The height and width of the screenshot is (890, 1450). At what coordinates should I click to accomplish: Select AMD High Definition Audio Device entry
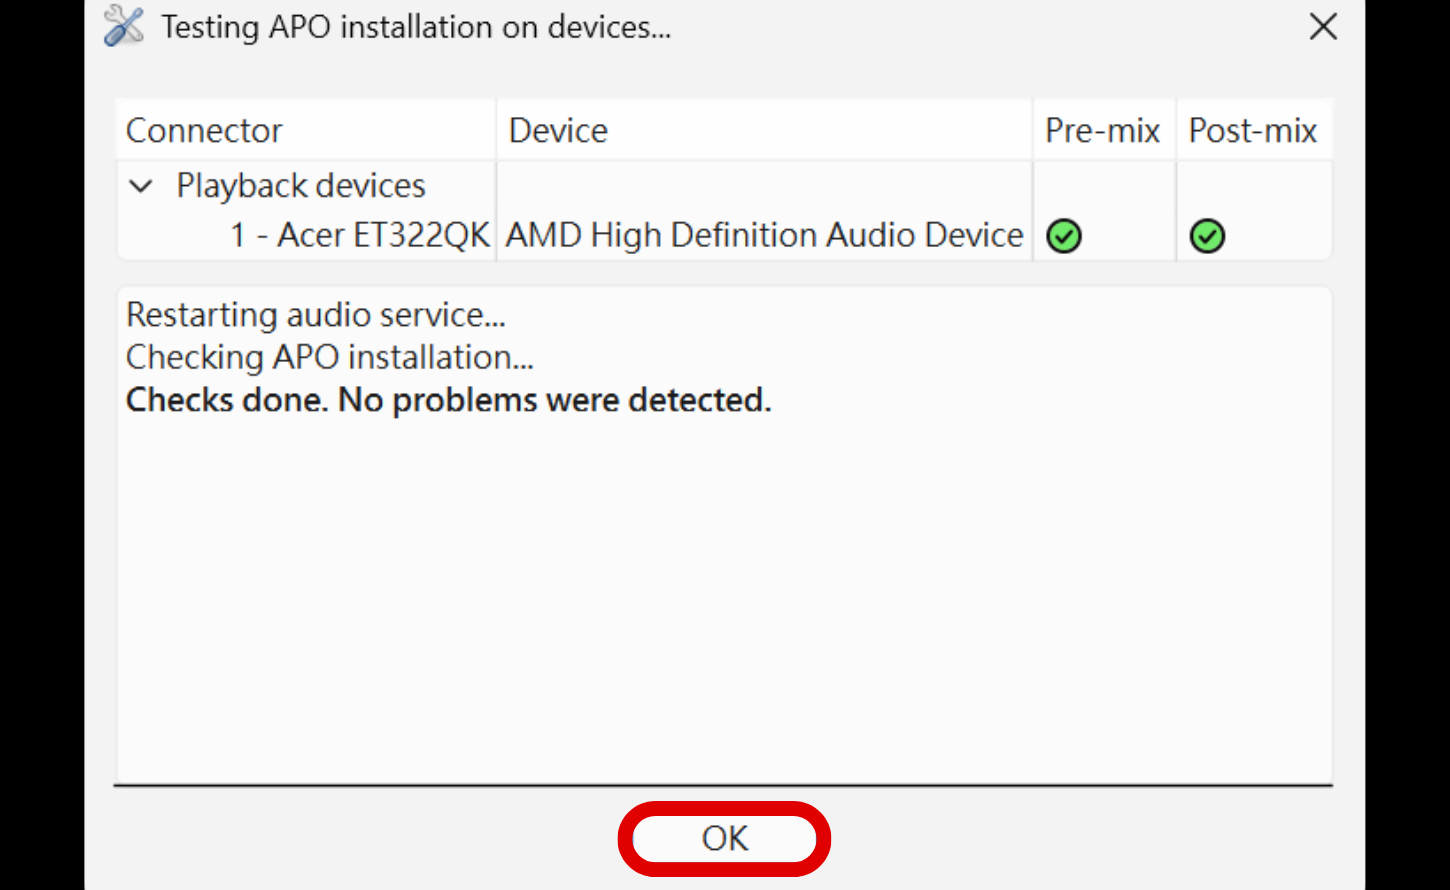[764, 235]
